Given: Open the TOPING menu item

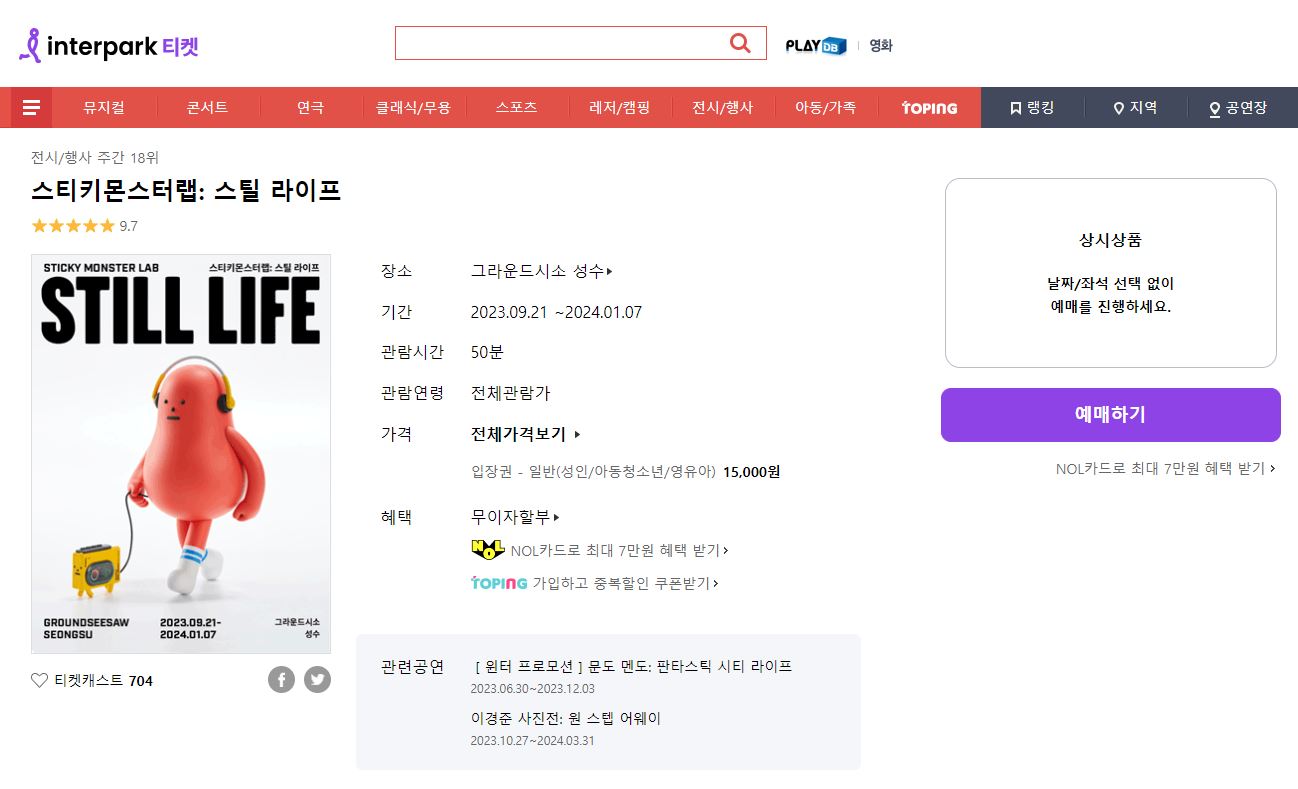Looking at the screenshot, I should click(x=929, y=108).
